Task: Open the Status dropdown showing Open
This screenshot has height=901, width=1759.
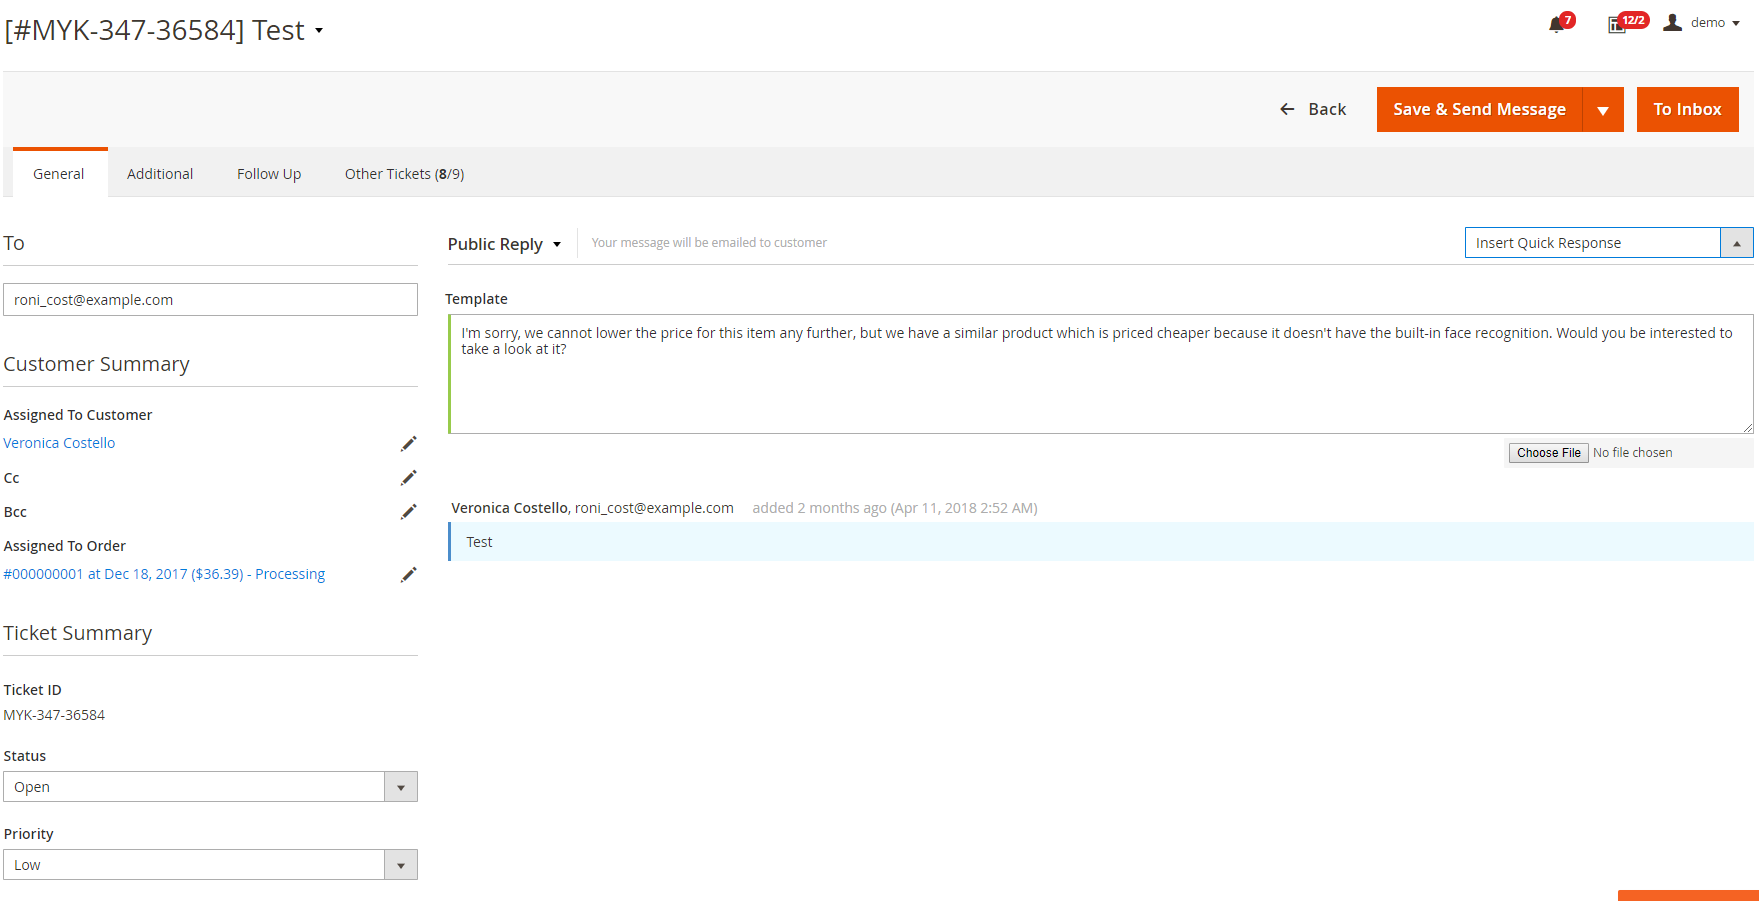Action: pos(210,787)
